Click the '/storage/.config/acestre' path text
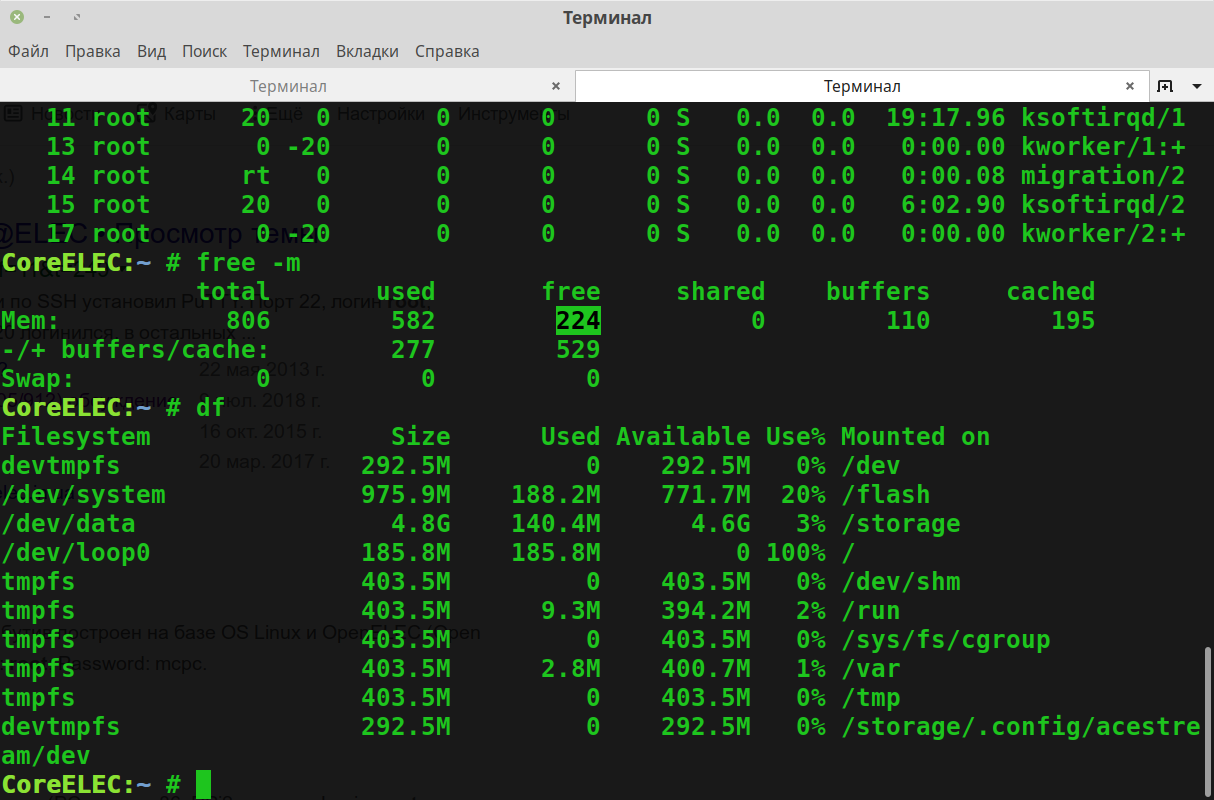Viewport: 1214px width, 800px height. tap(1020, 726)
